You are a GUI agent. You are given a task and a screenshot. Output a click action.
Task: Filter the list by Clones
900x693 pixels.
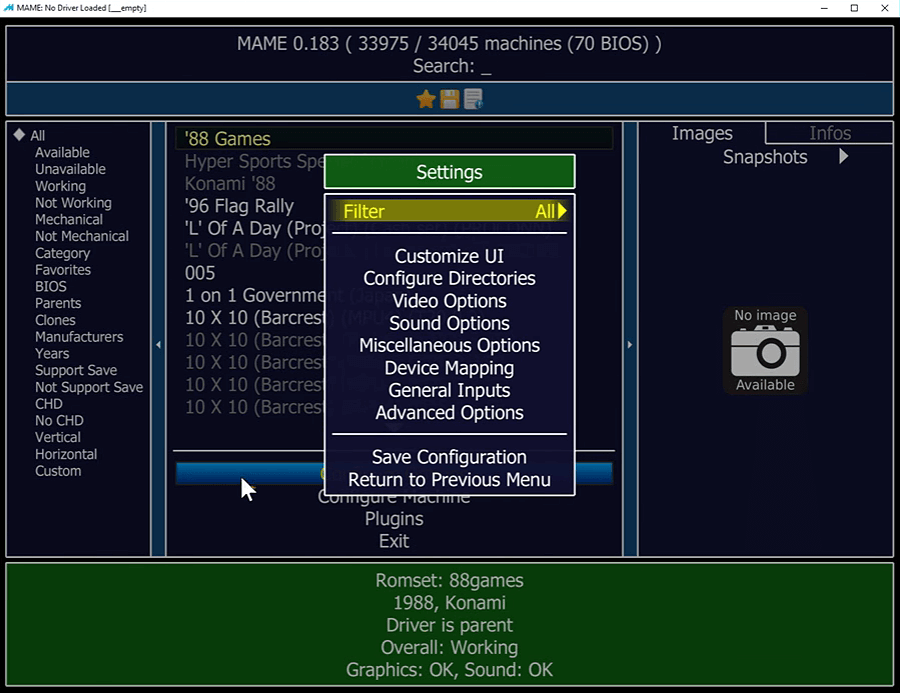click(55, 320)
